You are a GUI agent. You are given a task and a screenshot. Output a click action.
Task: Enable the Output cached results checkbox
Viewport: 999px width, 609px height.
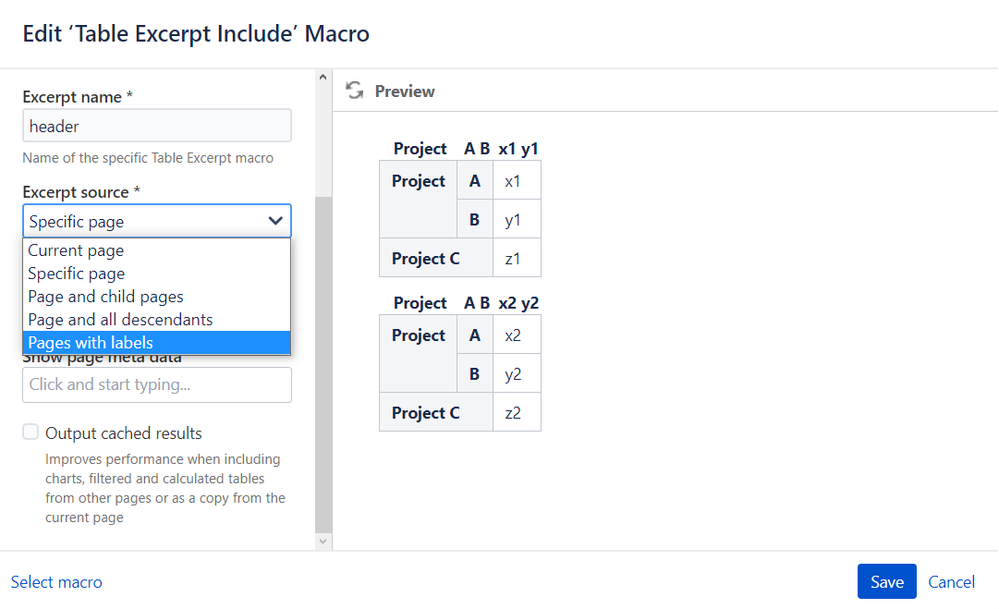31,432
